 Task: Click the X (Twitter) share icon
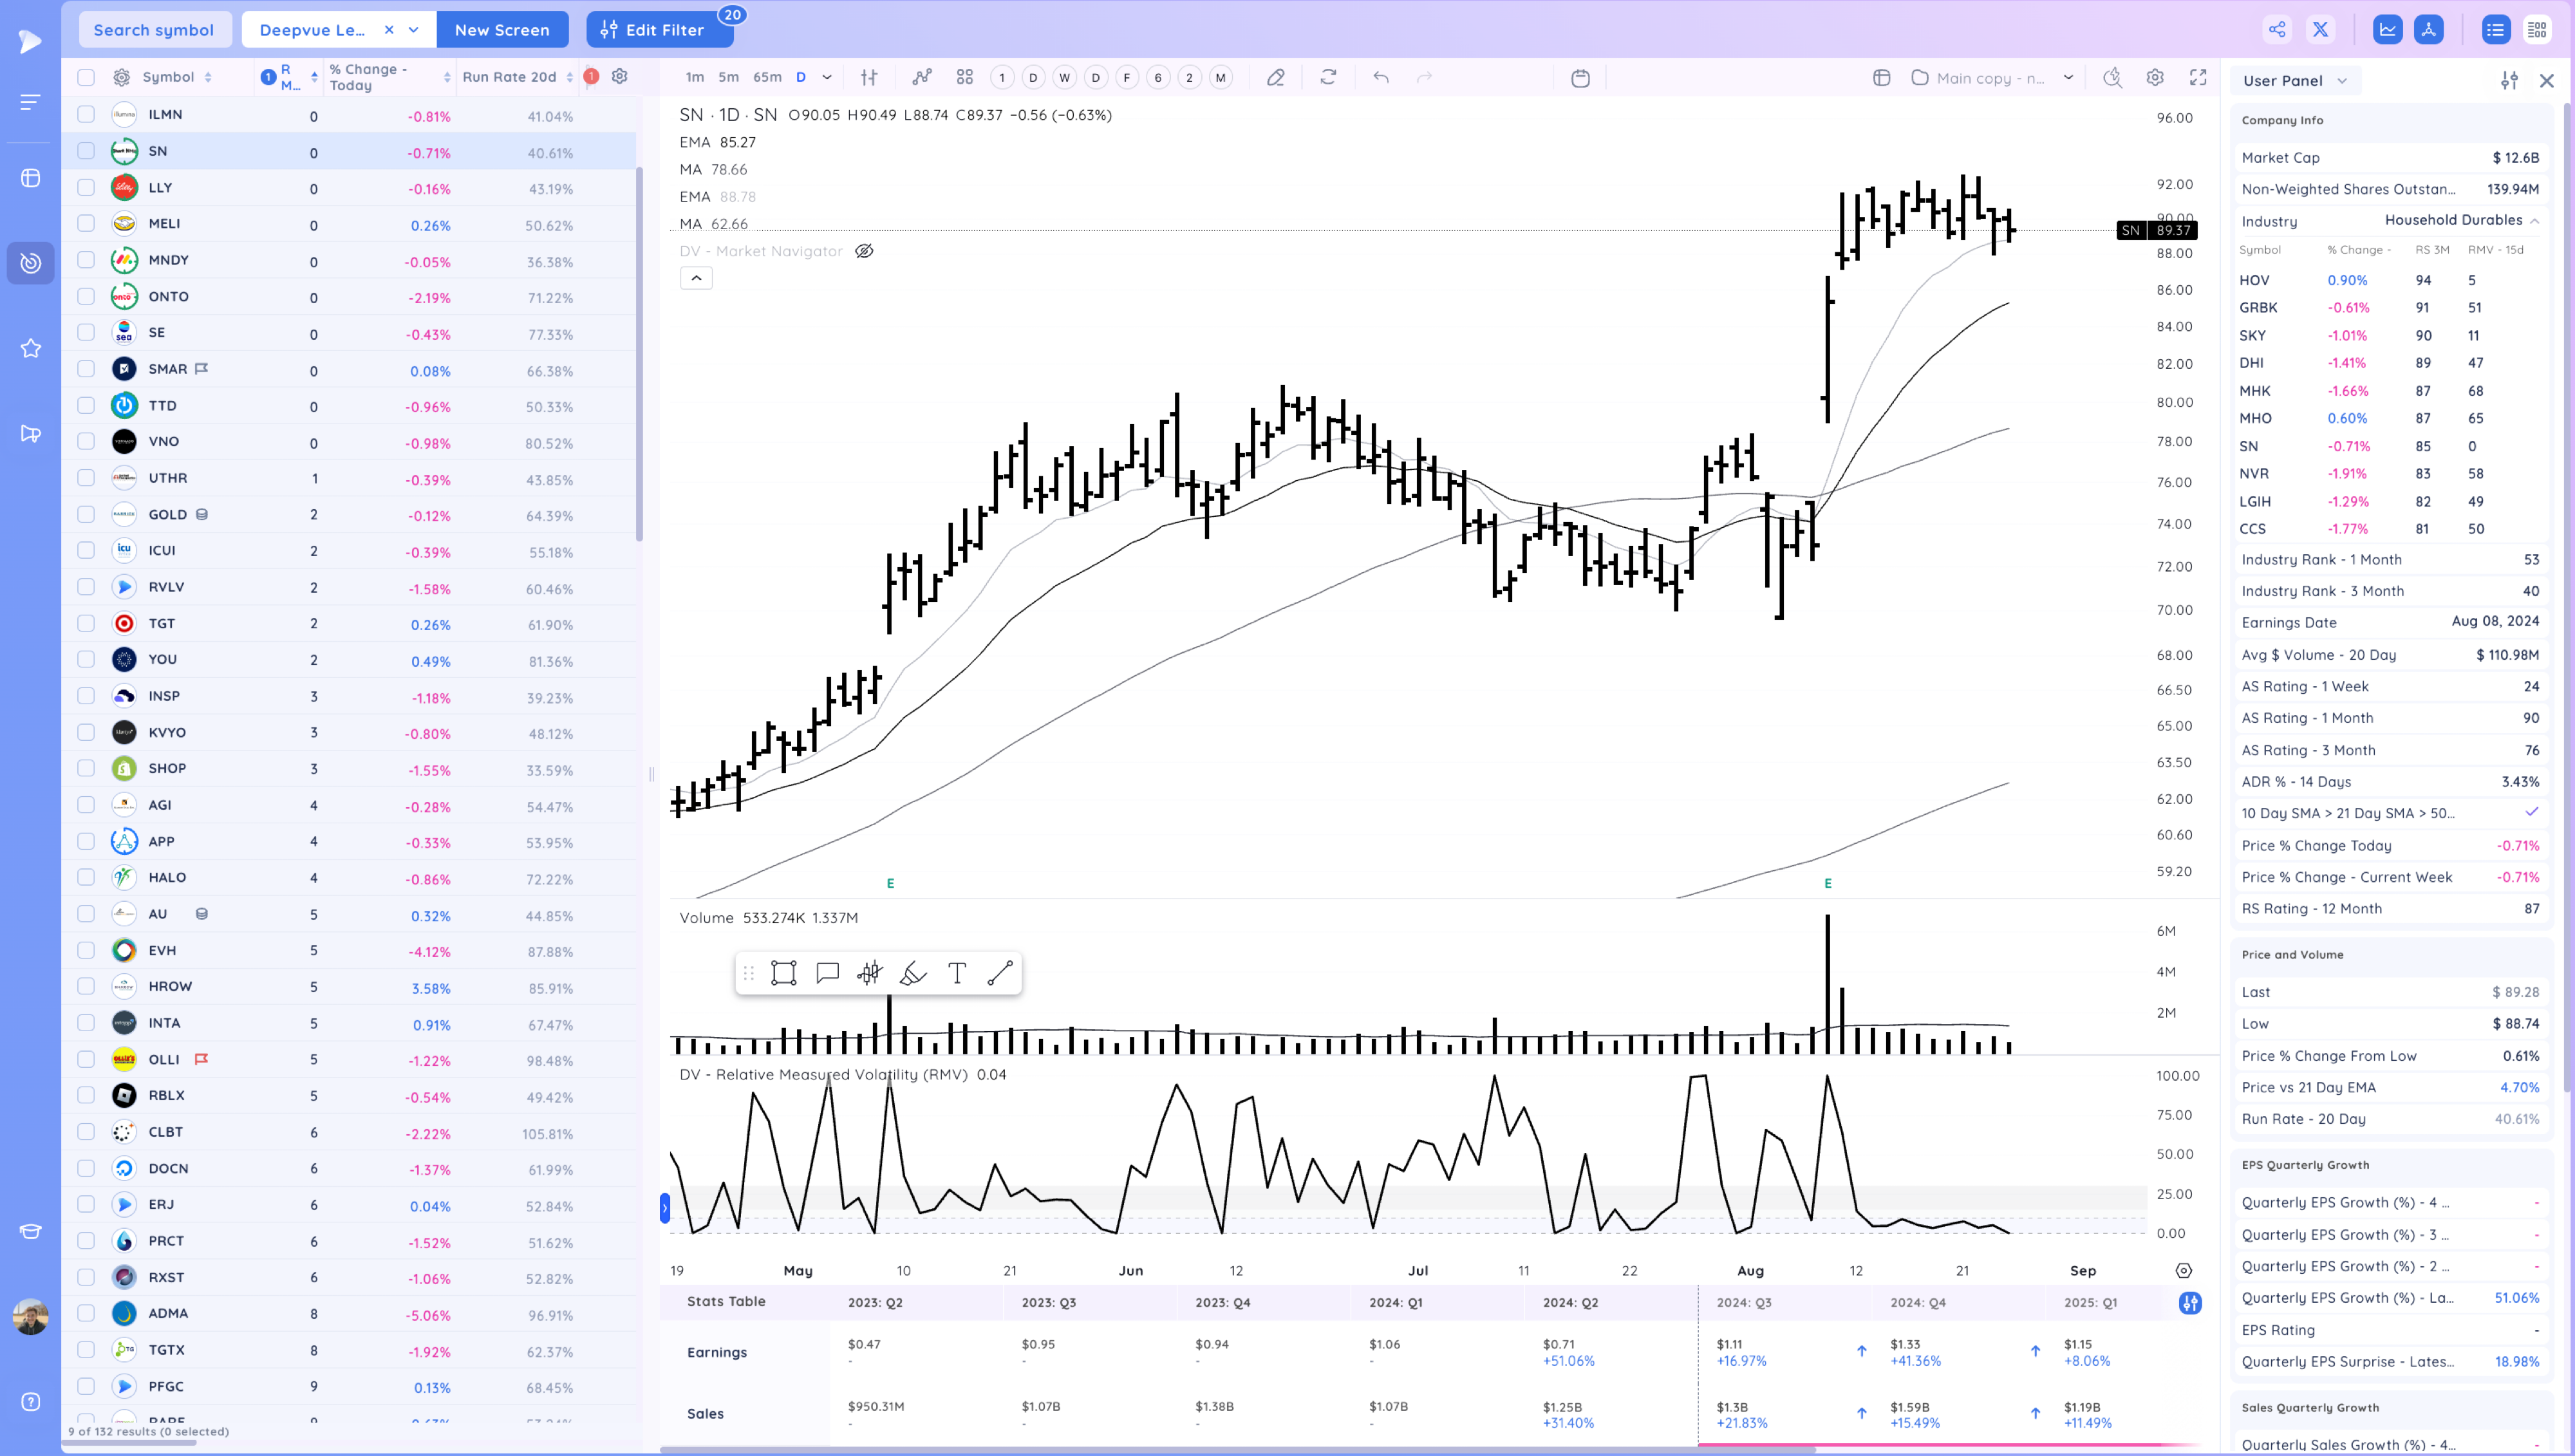coord(2320,29)
